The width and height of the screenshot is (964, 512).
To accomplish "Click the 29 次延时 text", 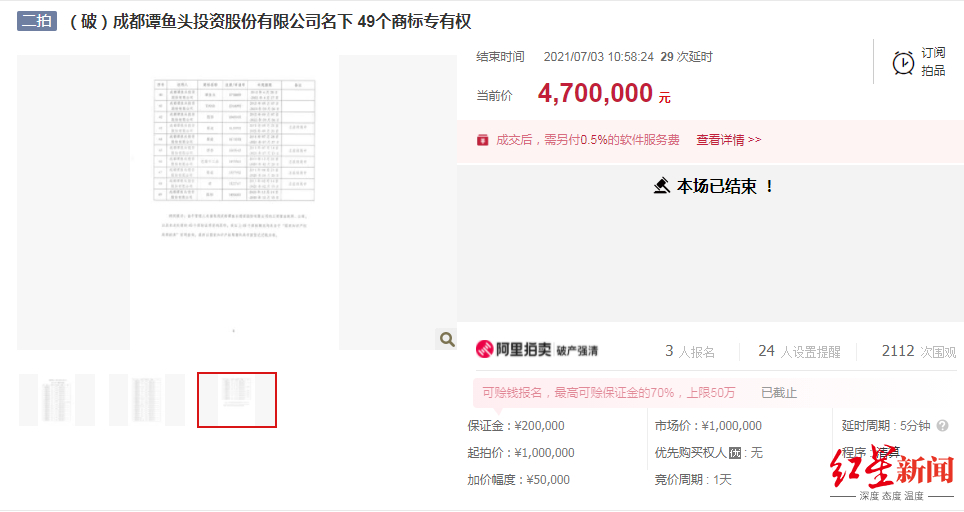I will (686, 57).
